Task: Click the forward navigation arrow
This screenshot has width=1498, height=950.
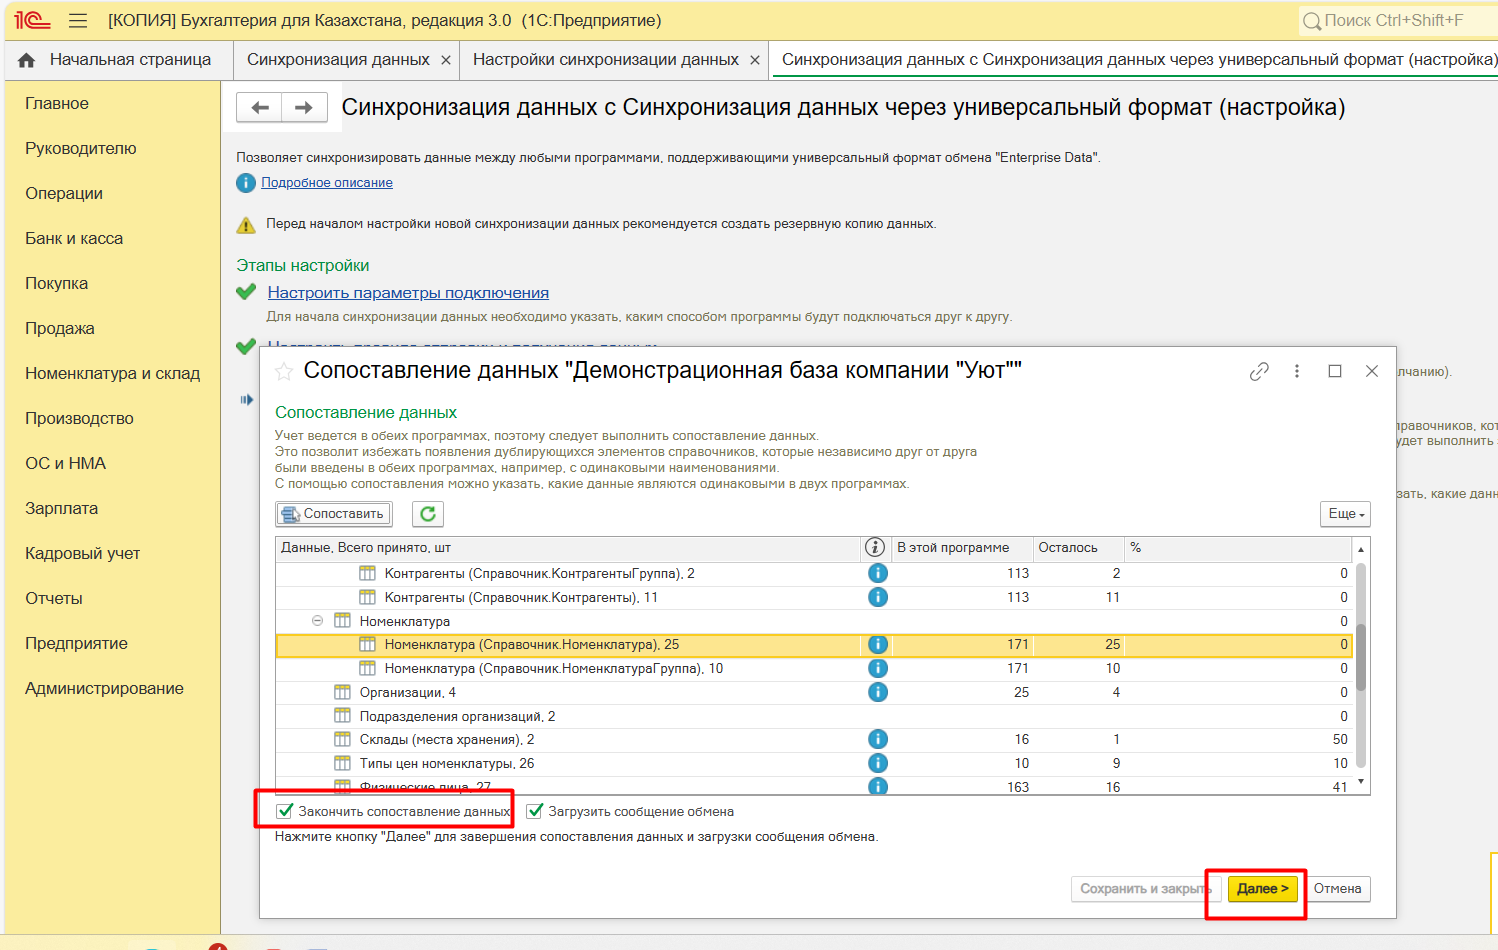Action: (304, 108)
